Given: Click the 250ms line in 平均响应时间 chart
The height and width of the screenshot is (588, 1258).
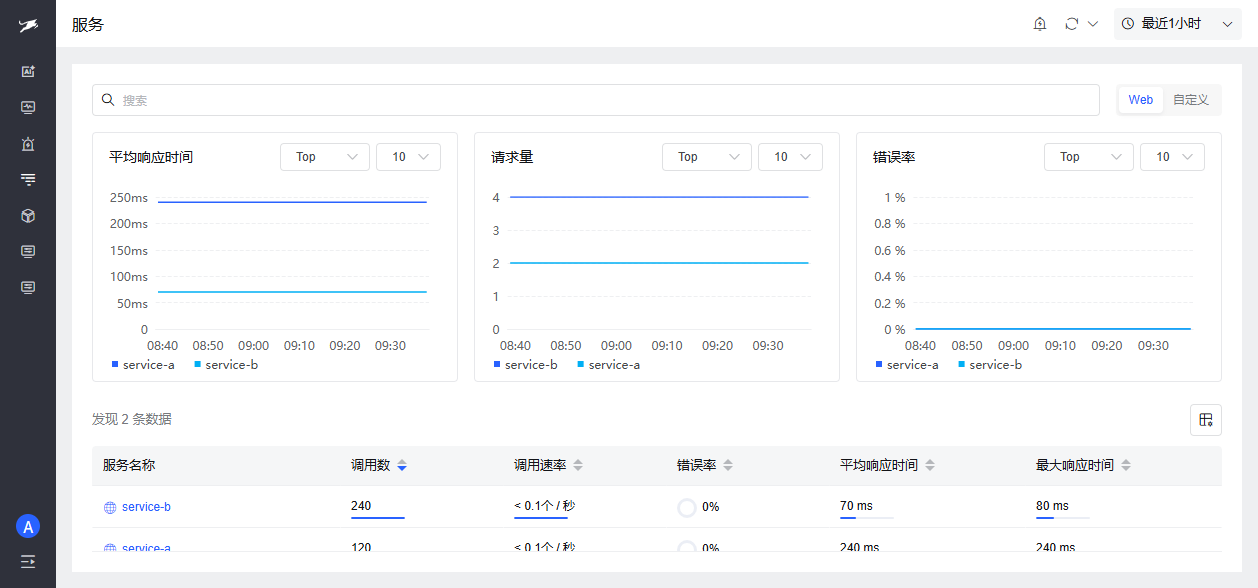Looking at the screenshot, I should click(x=292, y=202).
